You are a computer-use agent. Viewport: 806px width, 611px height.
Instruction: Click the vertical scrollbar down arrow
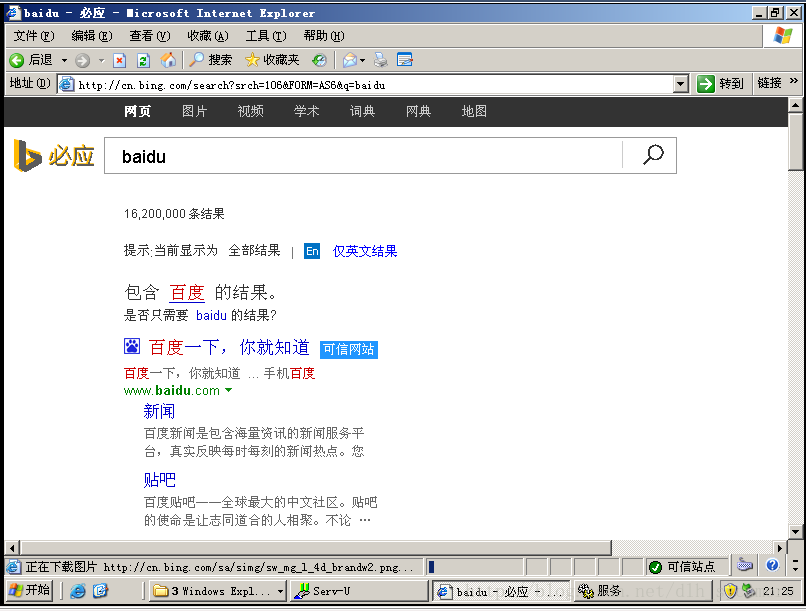[x=795, y=532]
